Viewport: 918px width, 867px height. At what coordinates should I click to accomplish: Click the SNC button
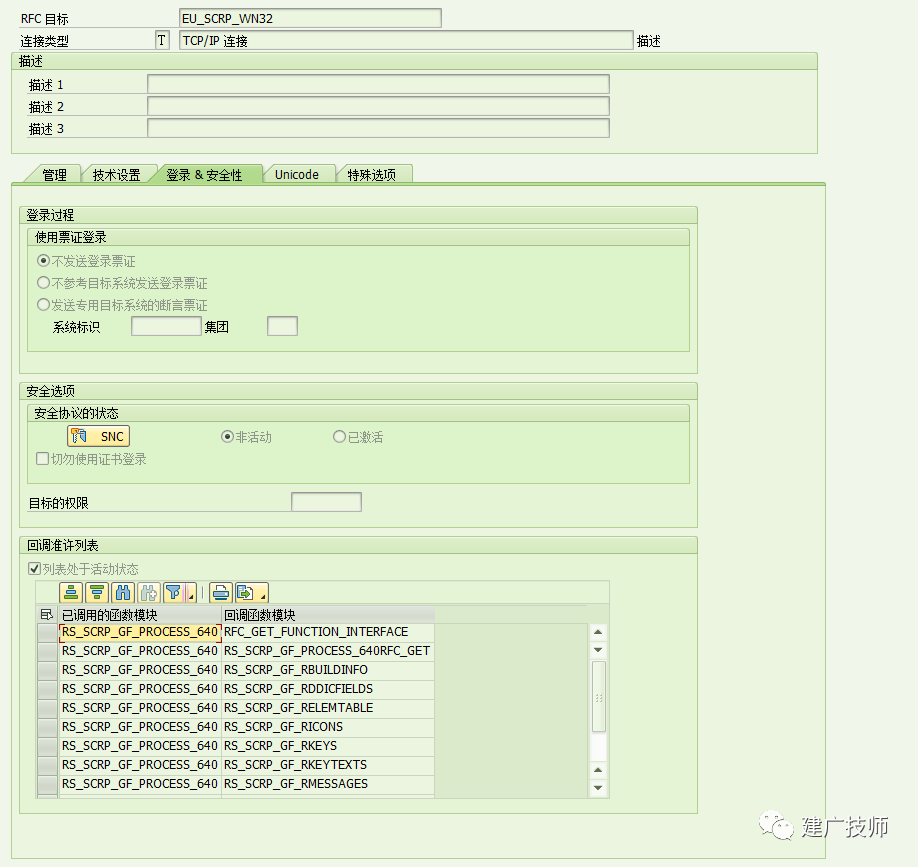(98, 436)
